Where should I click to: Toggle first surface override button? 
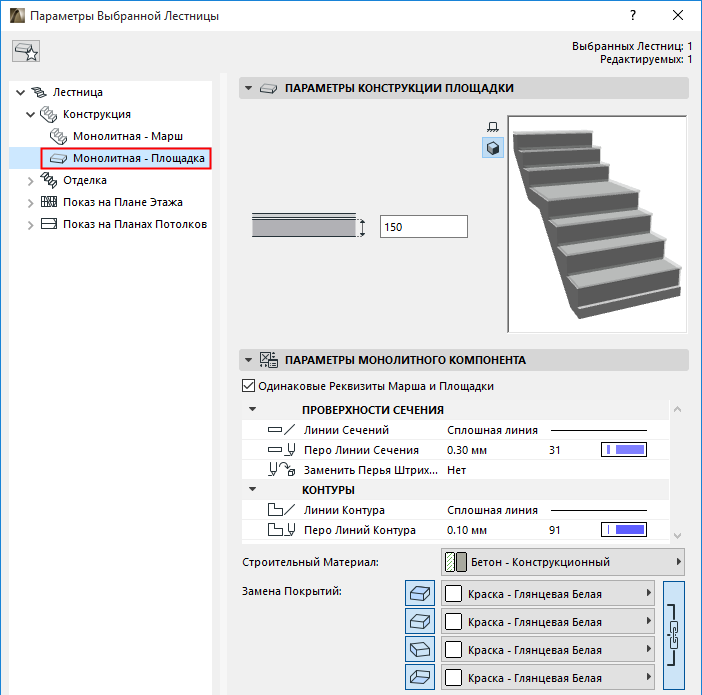pos(420,593)
